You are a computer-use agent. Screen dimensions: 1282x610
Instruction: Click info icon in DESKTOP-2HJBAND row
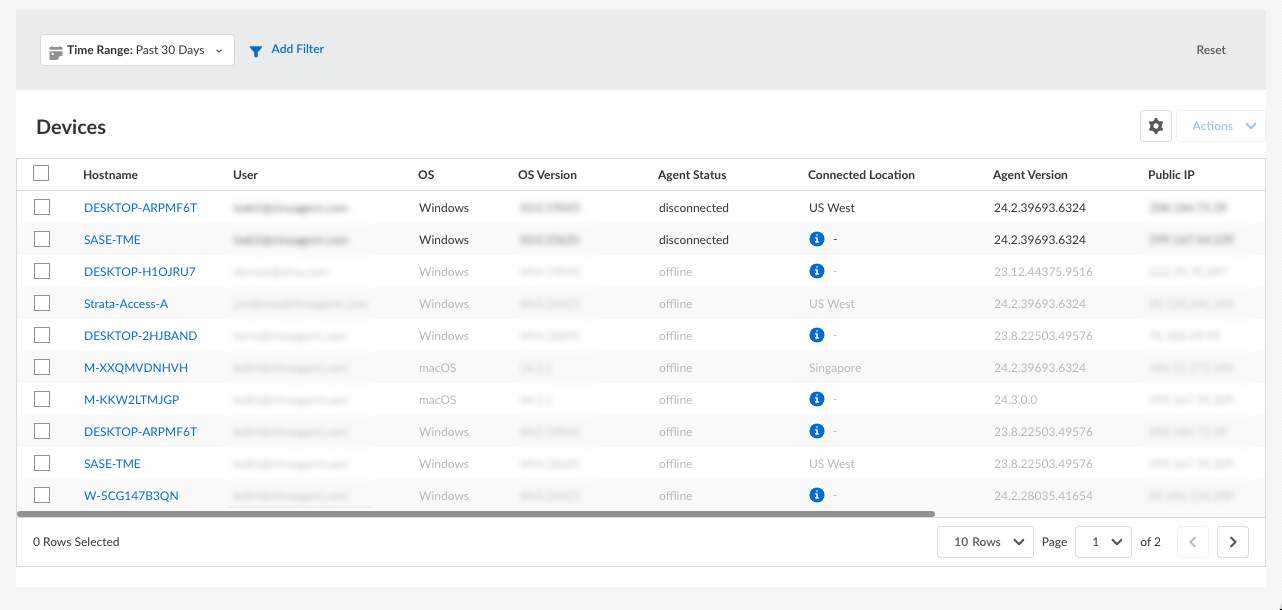click(x=816, y=336)
